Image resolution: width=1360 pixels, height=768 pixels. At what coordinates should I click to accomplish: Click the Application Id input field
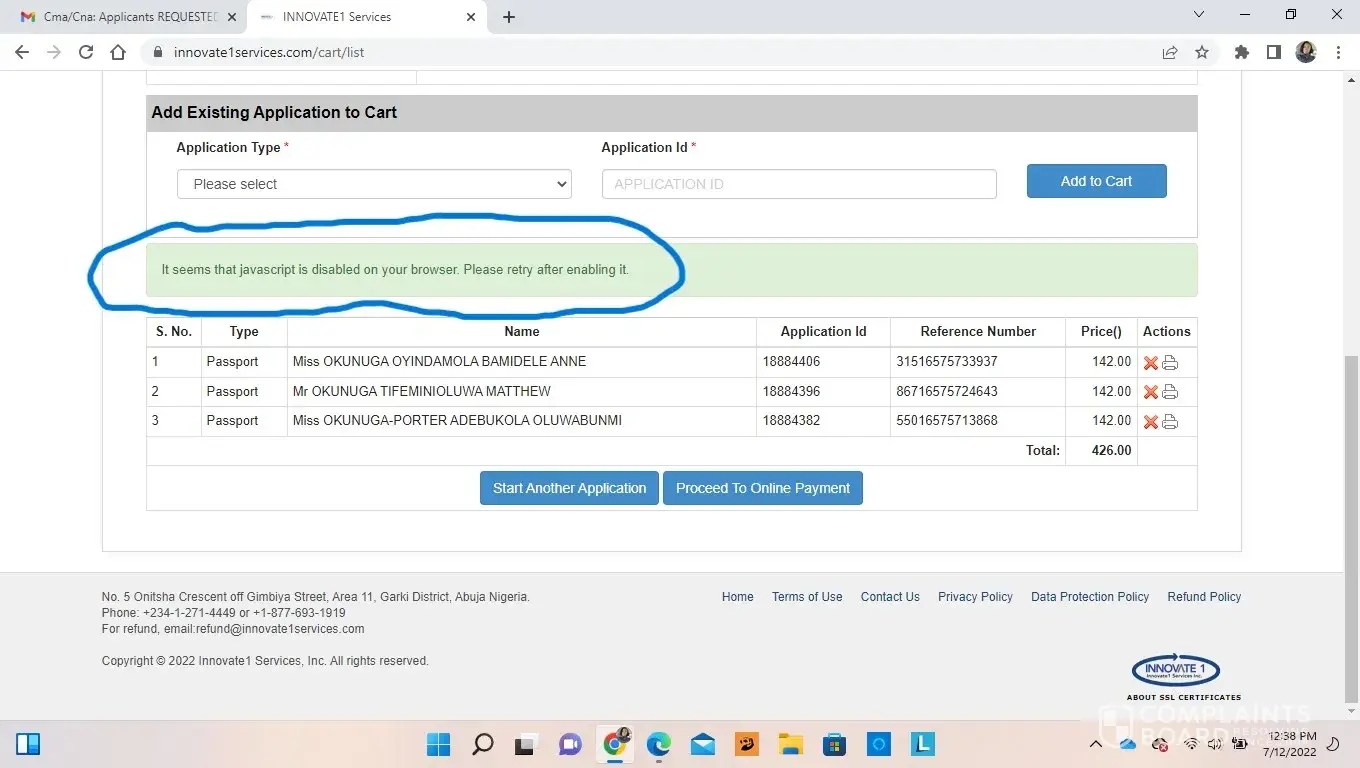point(799,184)
